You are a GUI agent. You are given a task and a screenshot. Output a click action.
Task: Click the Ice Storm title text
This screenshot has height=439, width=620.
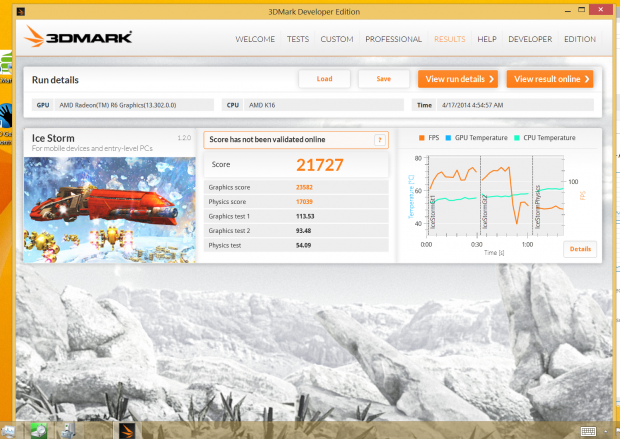53,138
